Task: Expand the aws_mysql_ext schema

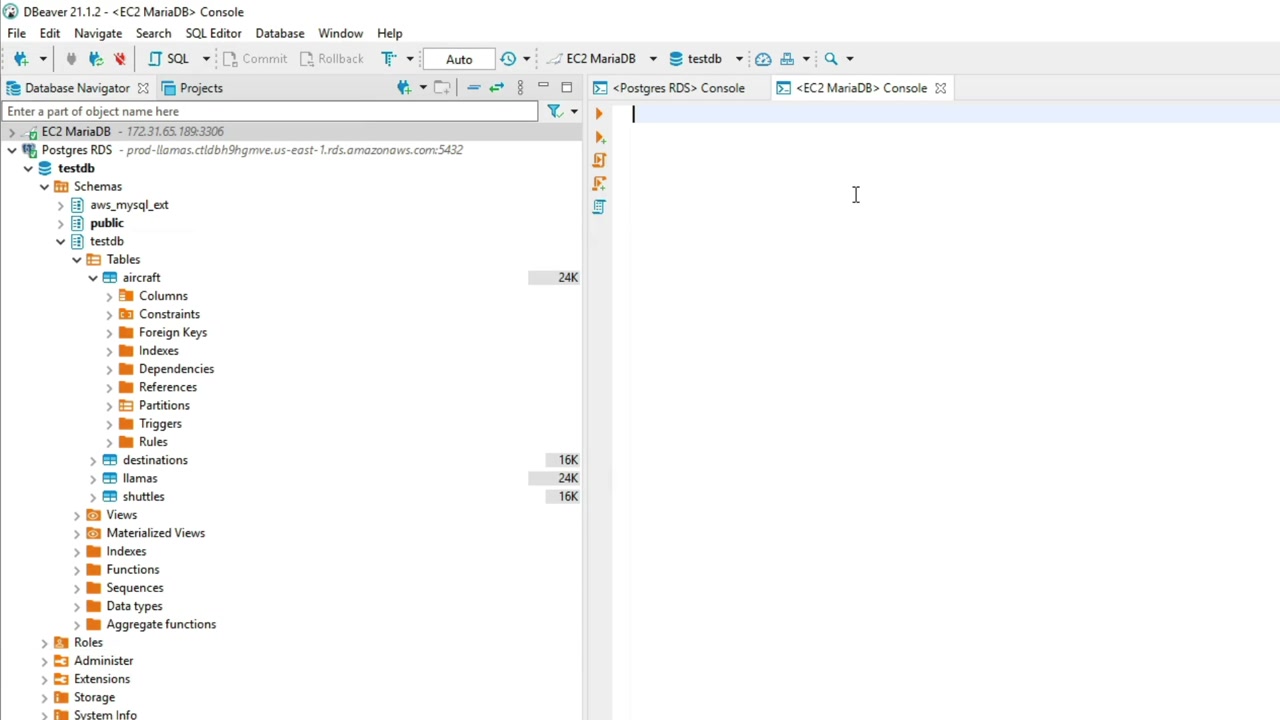Action: coord(61,205)
